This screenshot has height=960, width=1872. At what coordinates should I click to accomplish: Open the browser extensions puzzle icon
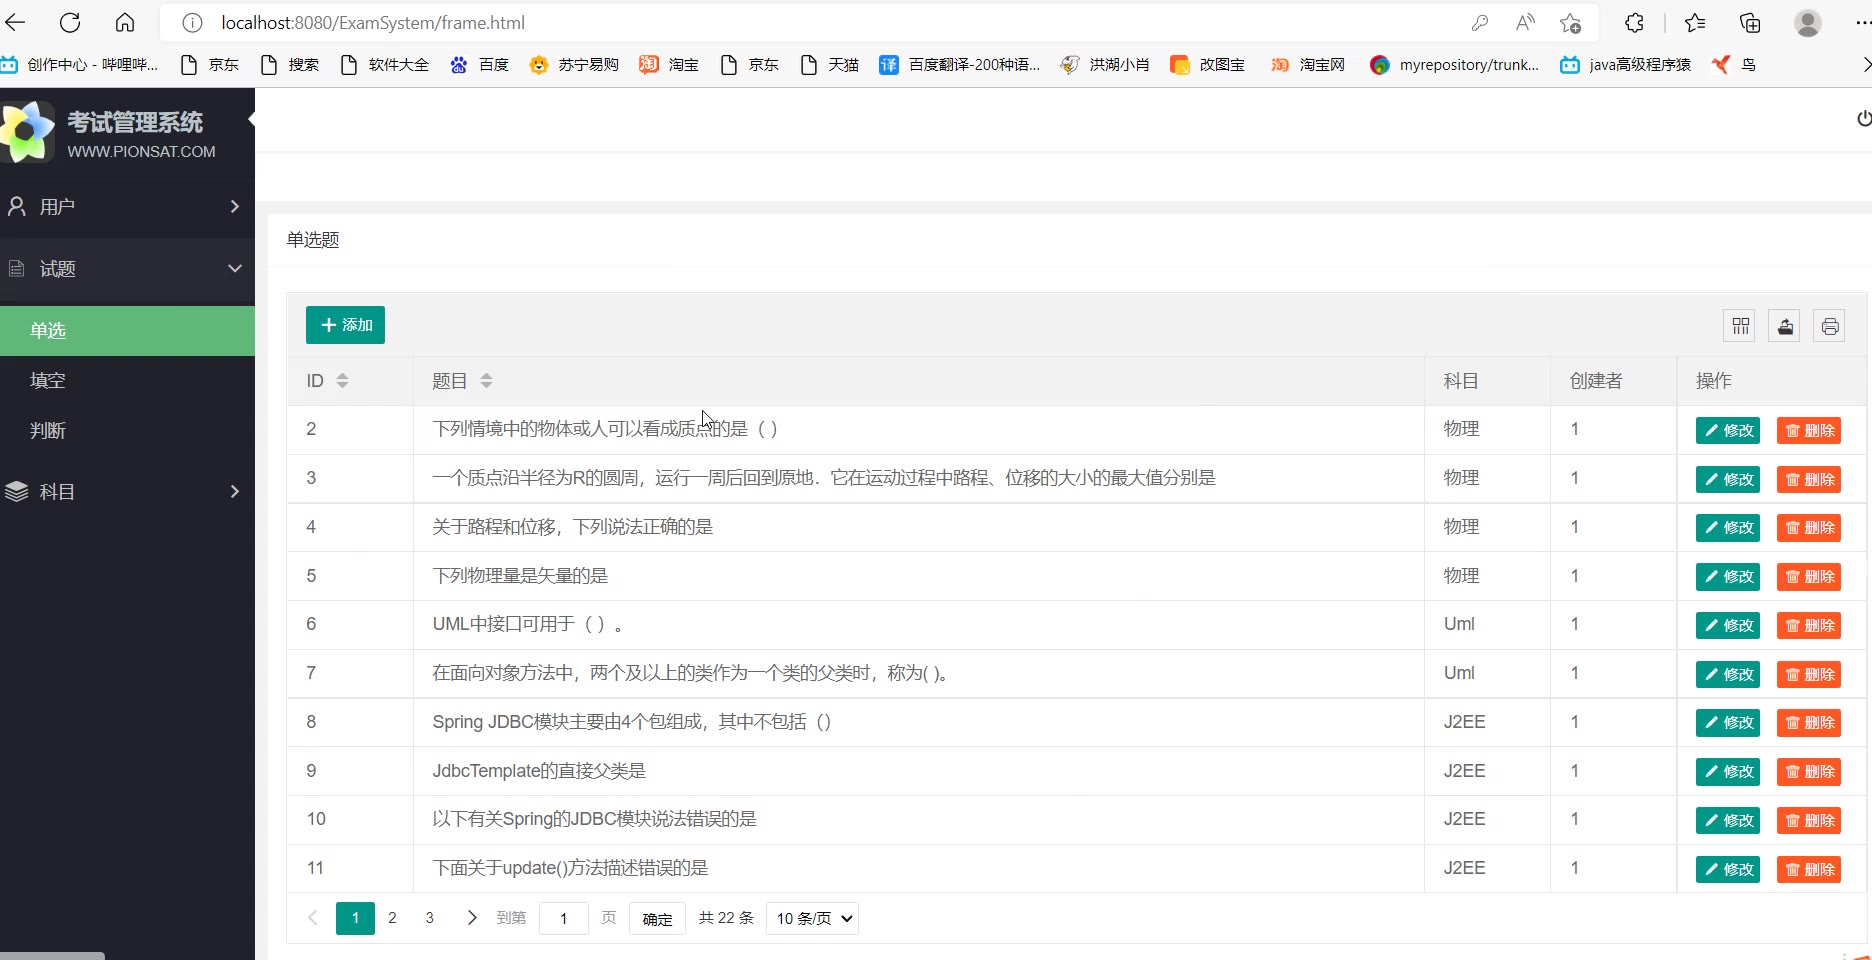[x=1634, y=23]
